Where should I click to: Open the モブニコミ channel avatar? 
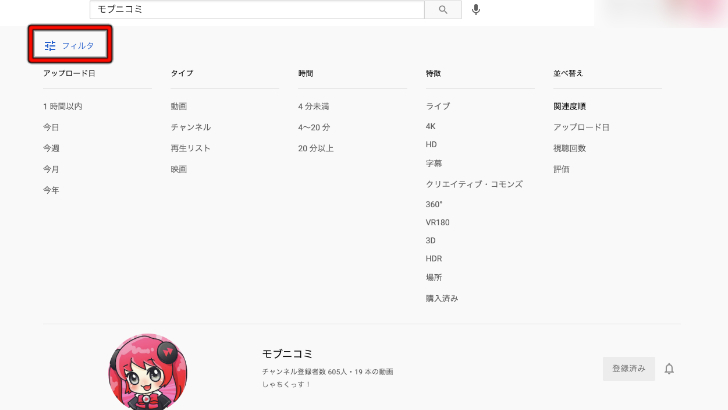click(x=148, y=371)
